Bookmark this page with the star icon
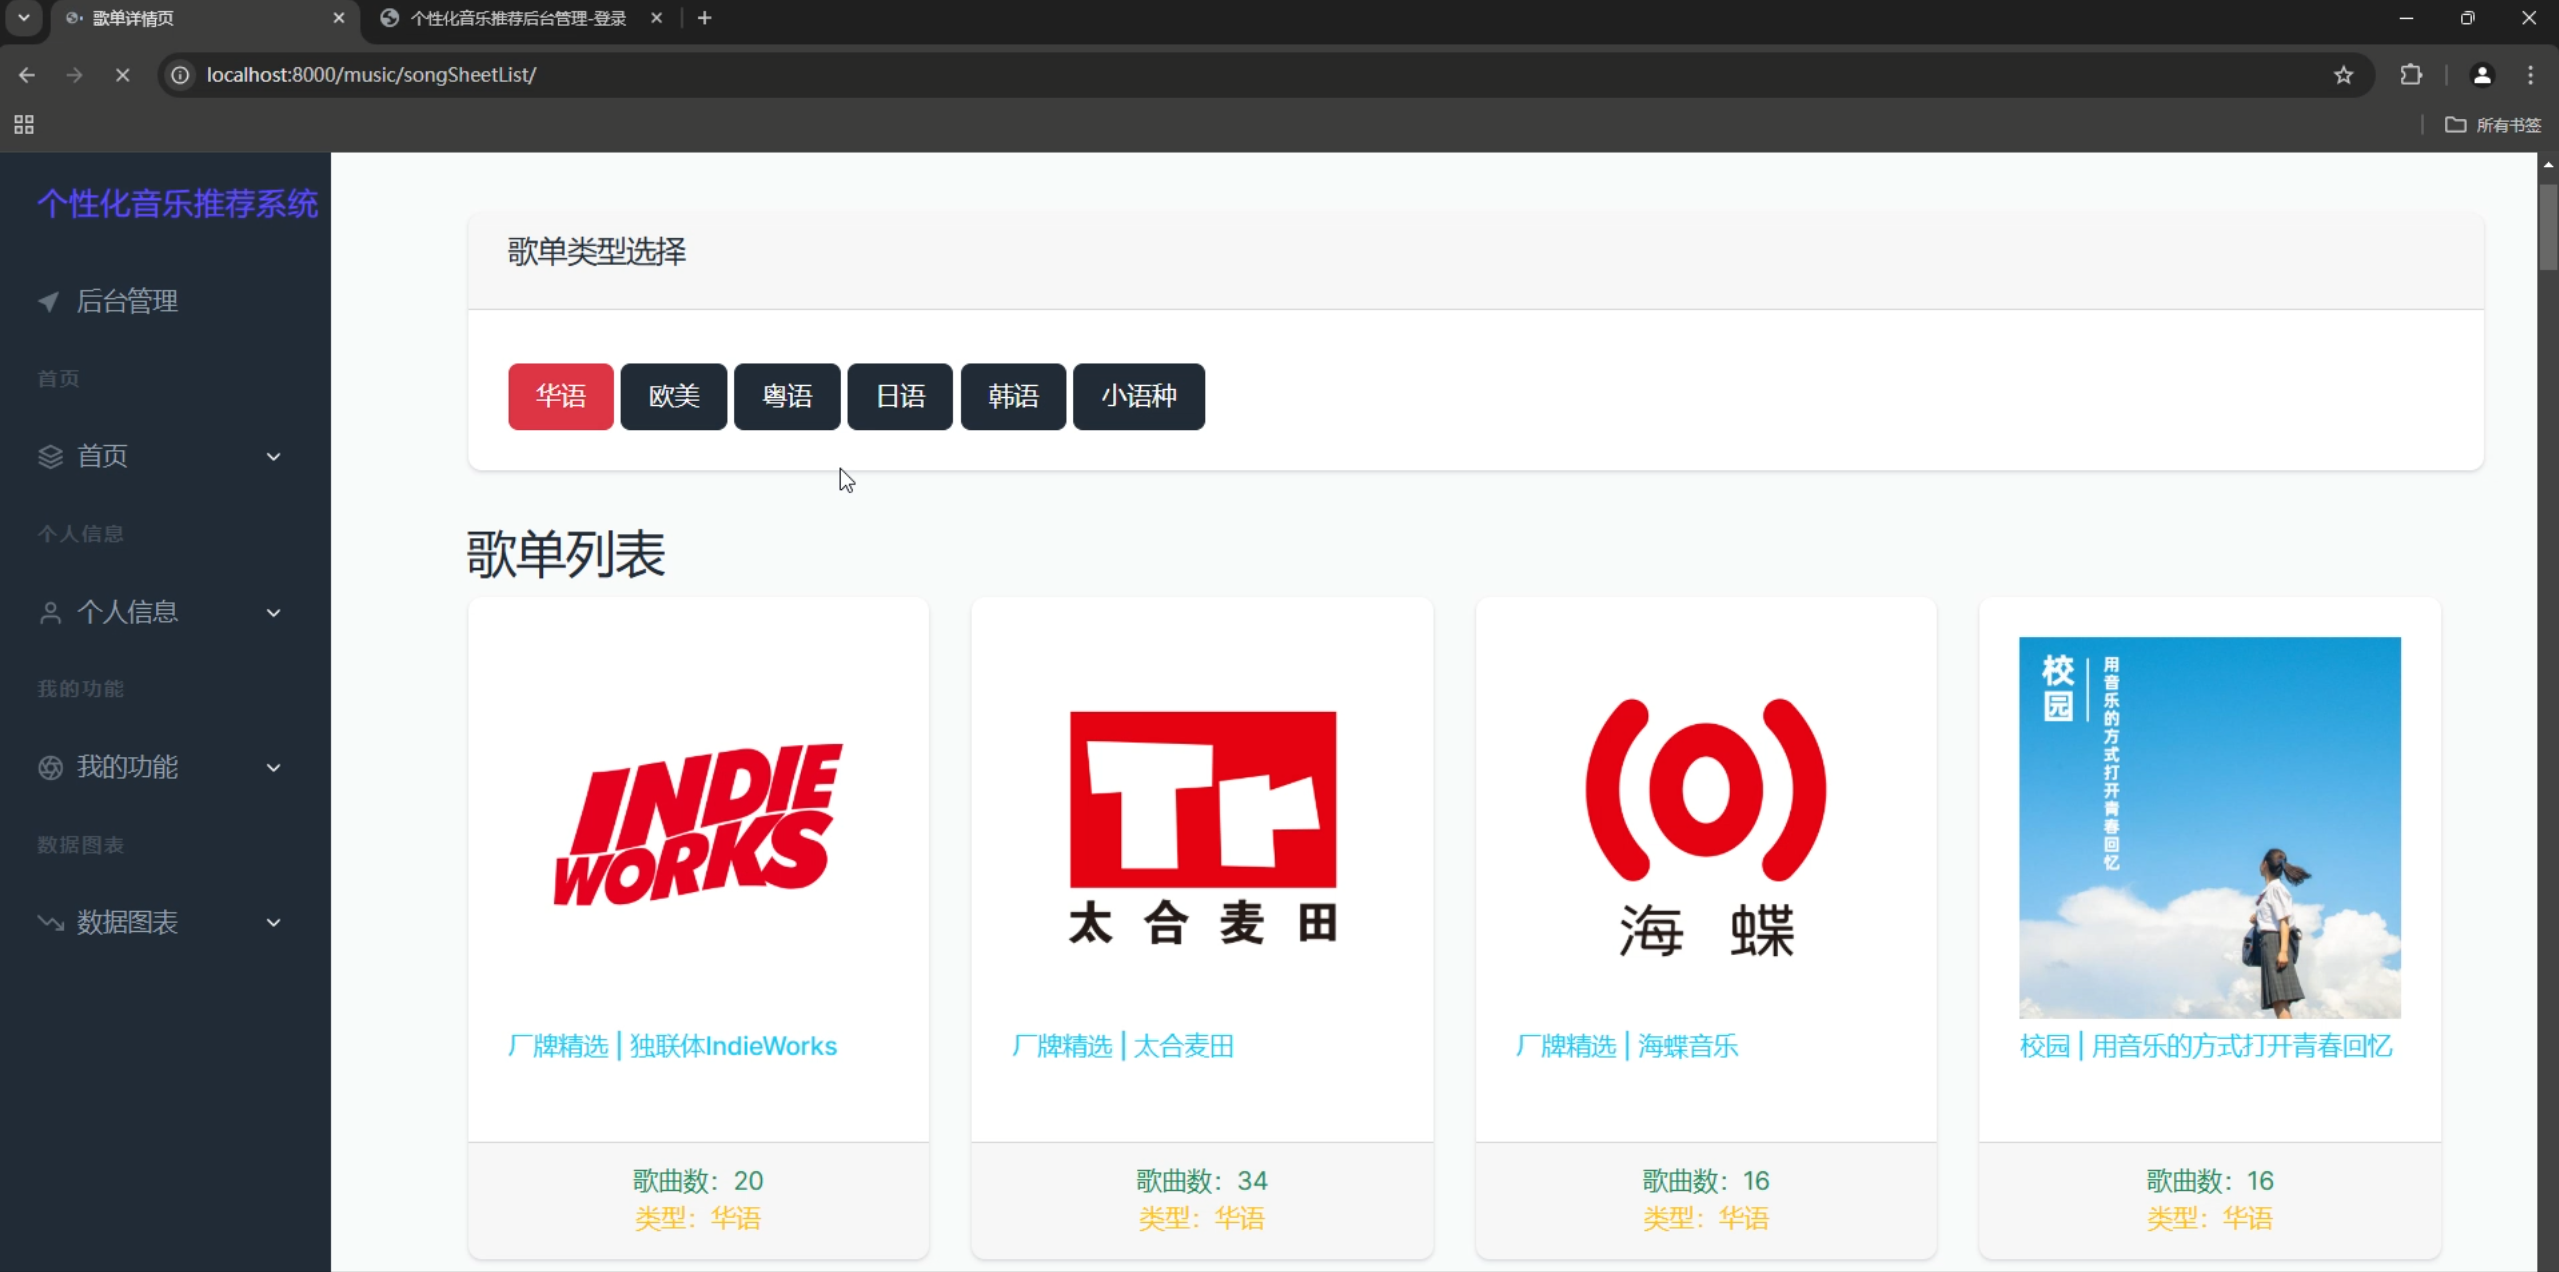Image resolution: width=2559 pixels, height=1272 pixels. [x=2343, y=75]
